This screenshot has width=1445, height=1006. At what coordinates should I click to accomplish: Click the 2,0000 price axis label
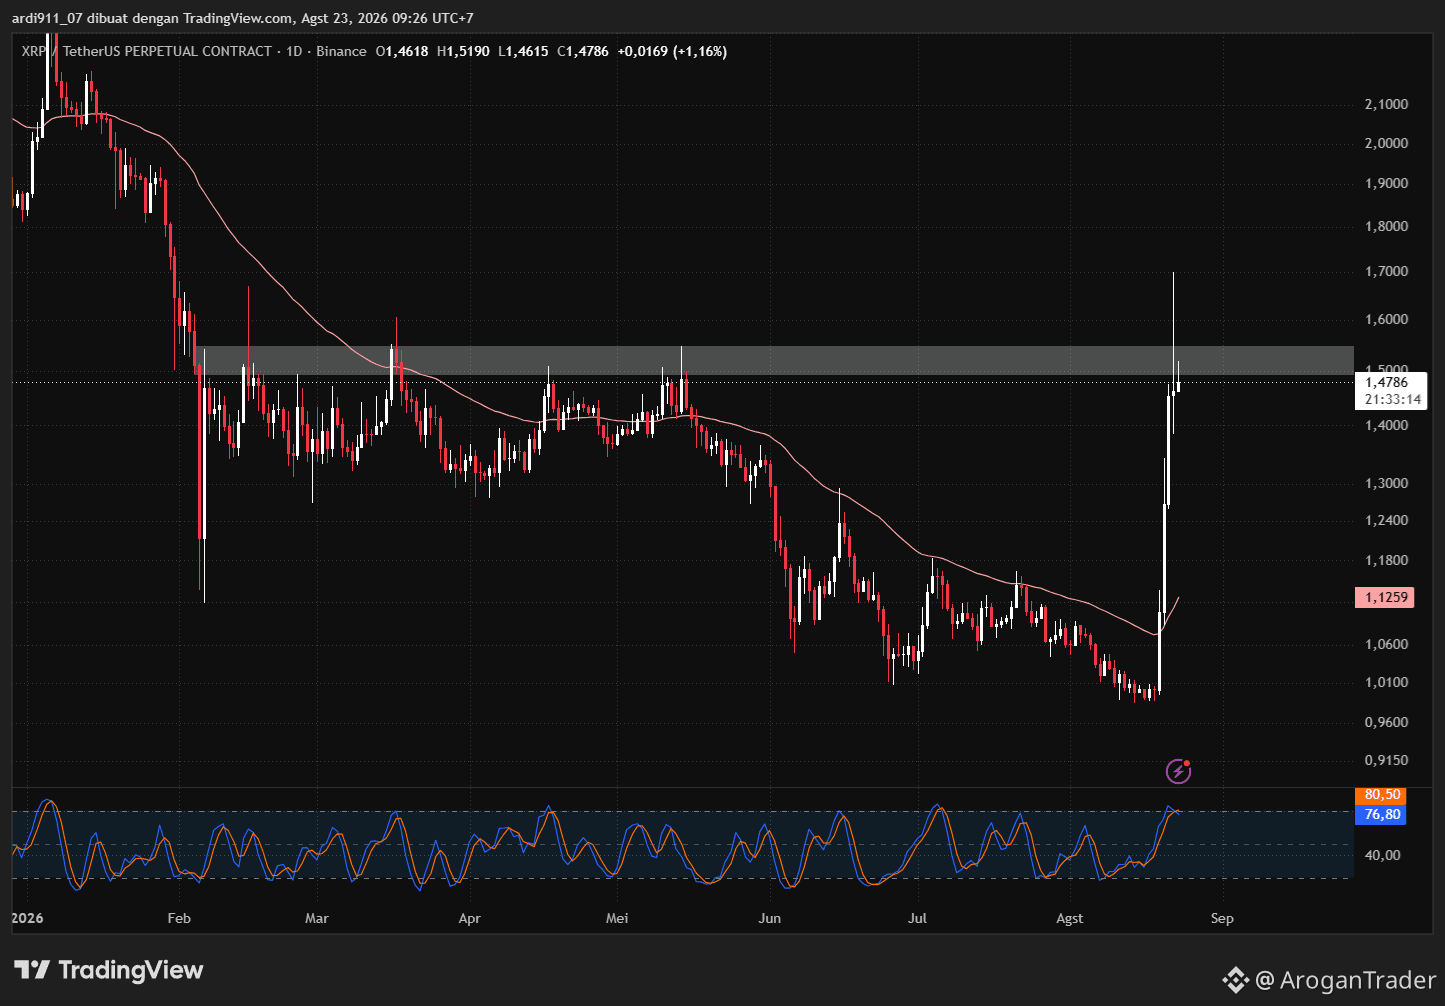pos(1386,143)
